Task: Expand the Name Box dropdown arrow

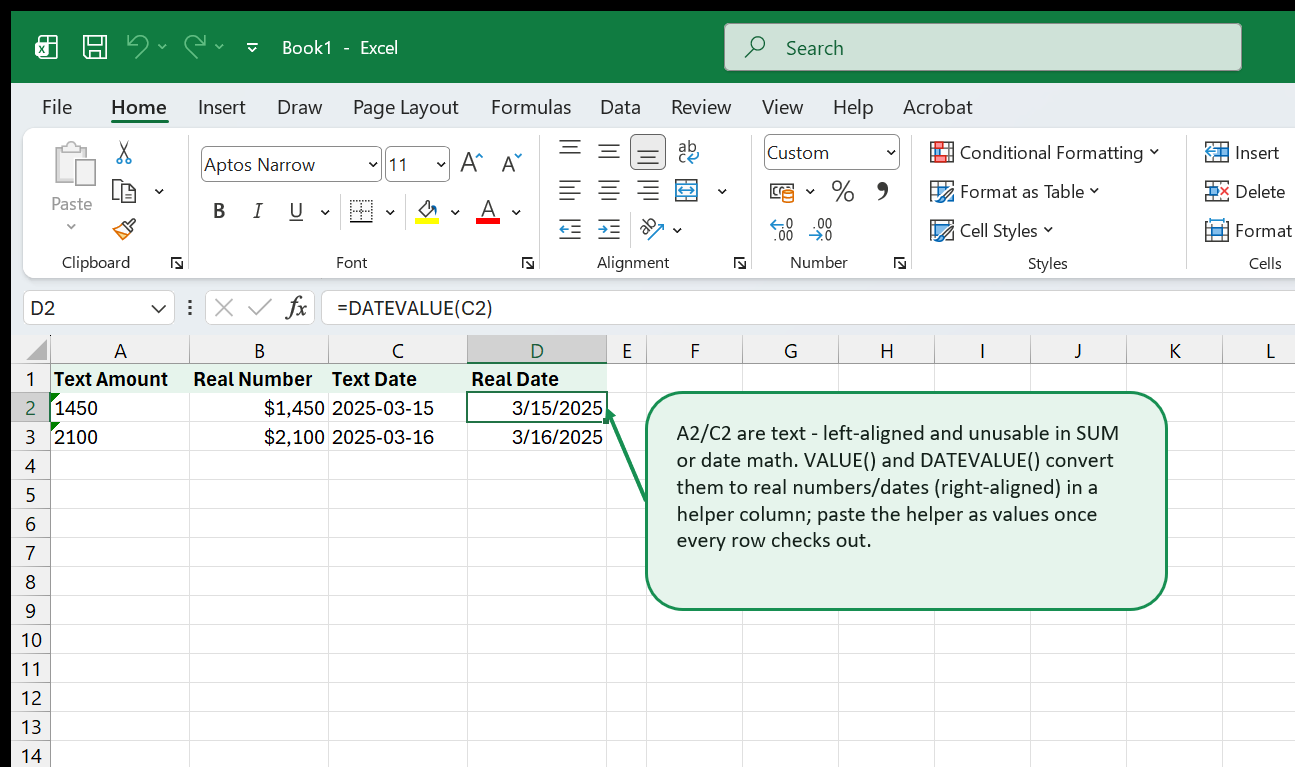Action: click(158, 308)
